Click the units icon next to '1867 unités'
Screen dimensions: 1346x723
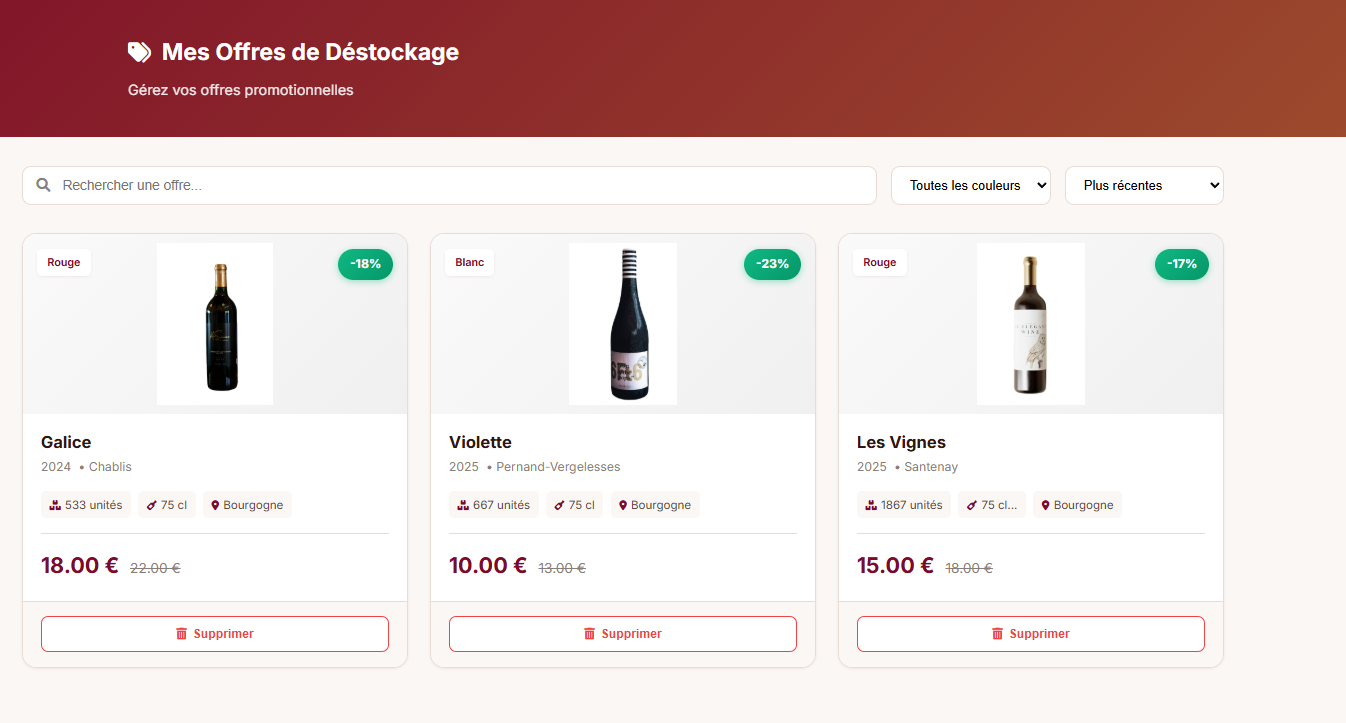[x=869, y=504]
